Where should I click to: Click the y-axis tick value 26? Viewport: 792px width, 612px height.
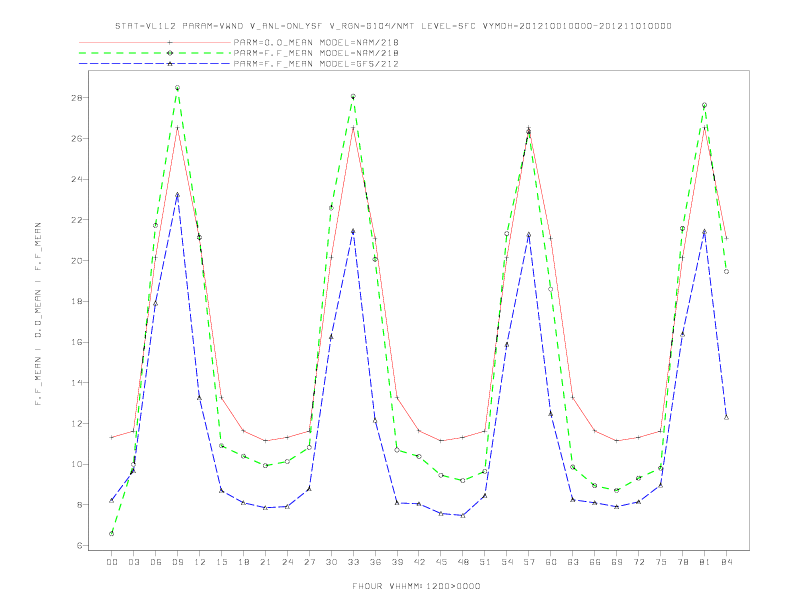click(76, 138)
